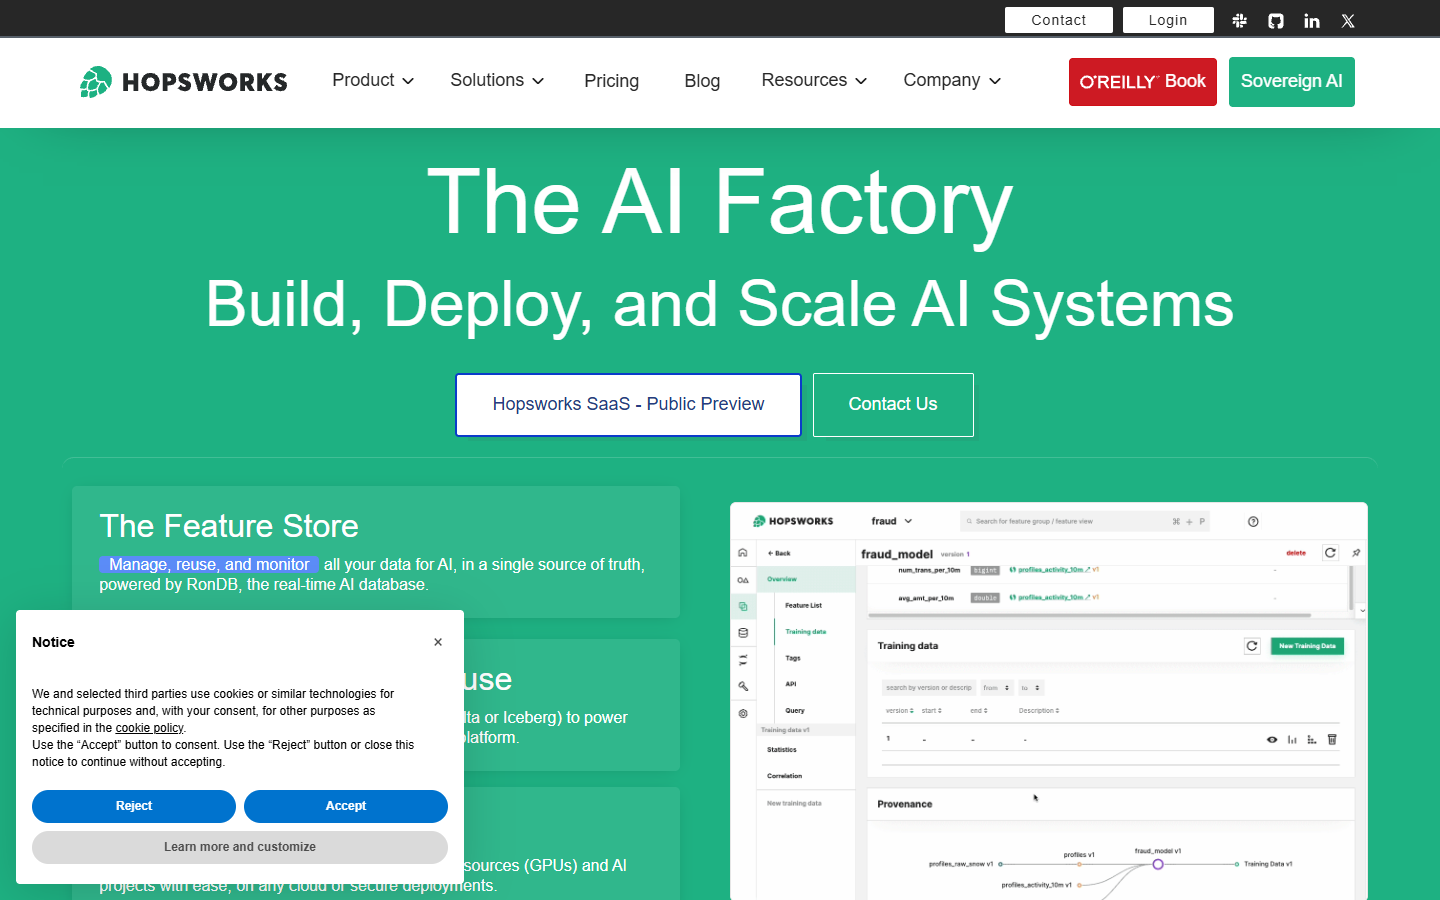Go to the Pricing page

pos(612,81)
